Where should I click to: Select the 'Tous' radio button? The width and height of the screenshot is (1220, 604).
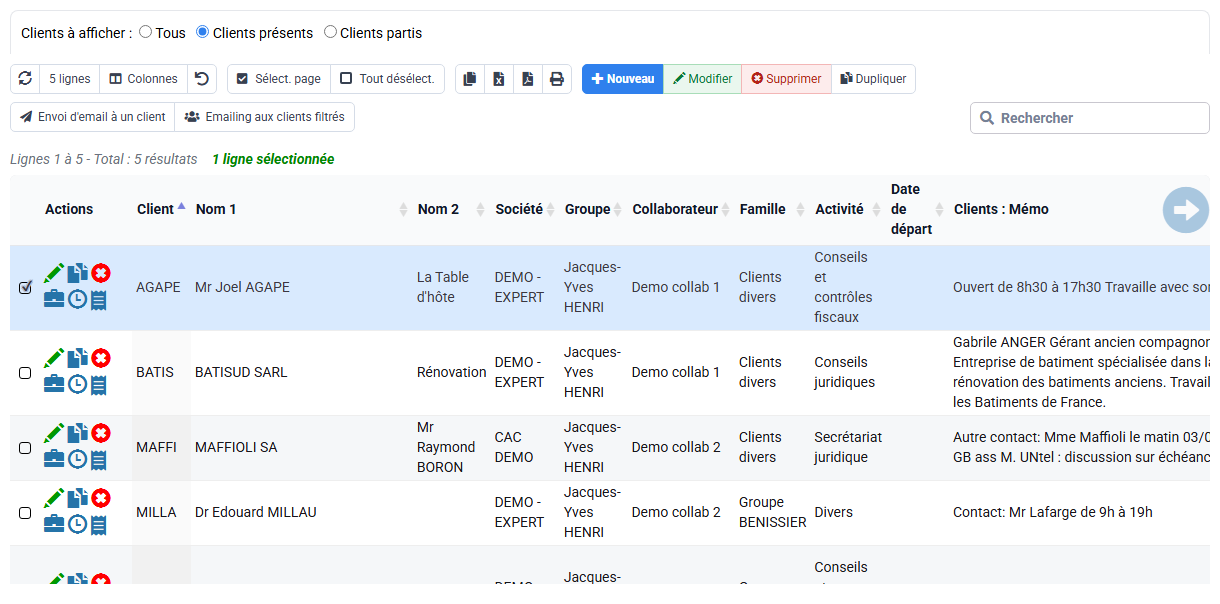(146, 32)
